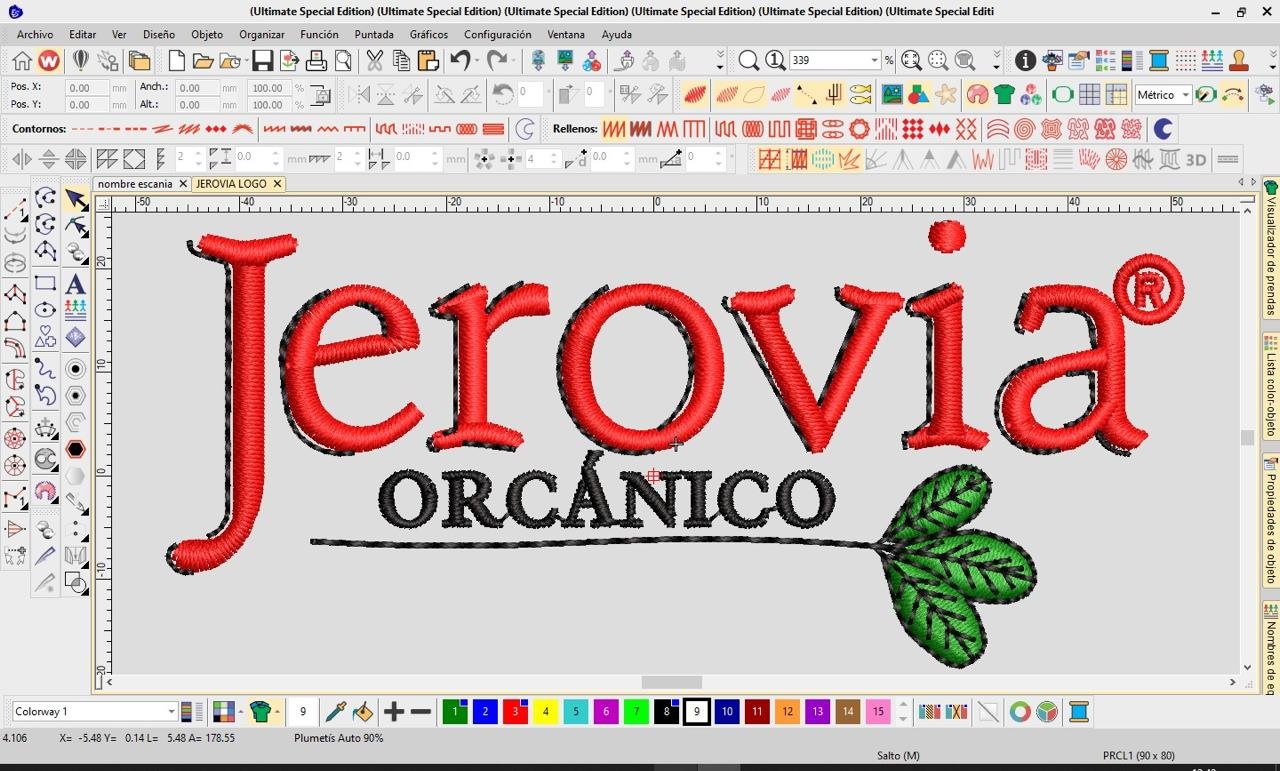Expand the Colorway 1 dropdown
The image size is (1280, 771).
tap(171, 712)
